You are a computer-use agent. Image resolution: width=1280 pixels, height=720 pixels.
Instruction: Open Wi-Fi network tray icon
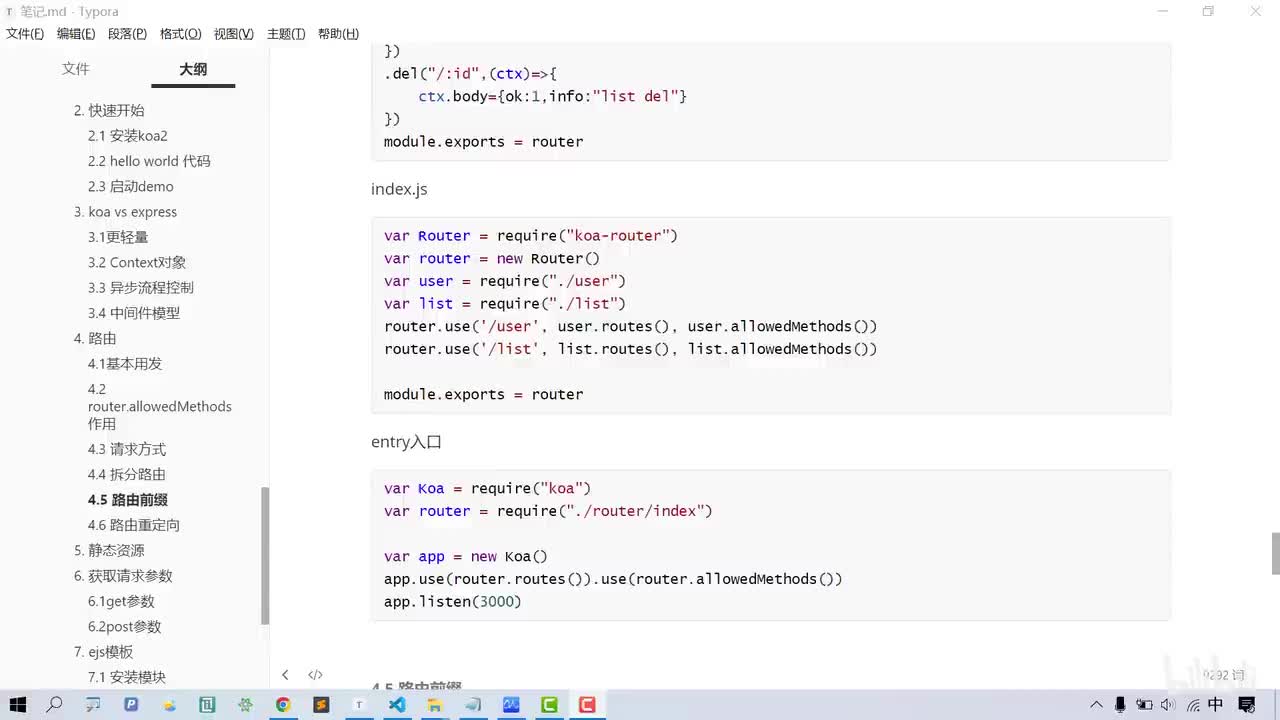coord(1192,705)
